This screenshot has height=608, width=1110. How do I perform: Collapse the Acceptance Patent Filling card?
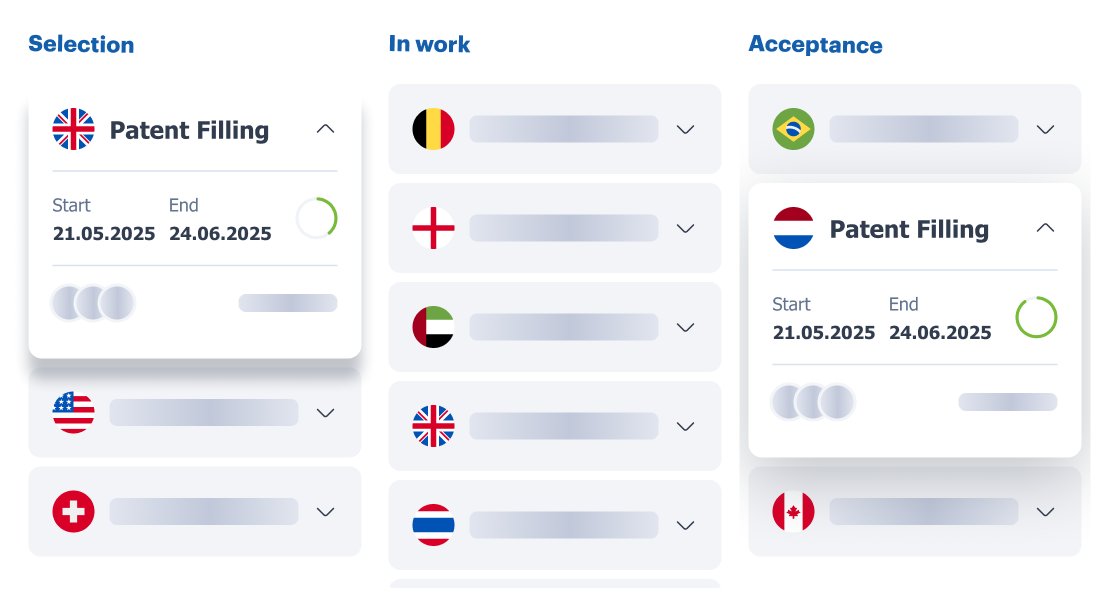pos(1045,228)
